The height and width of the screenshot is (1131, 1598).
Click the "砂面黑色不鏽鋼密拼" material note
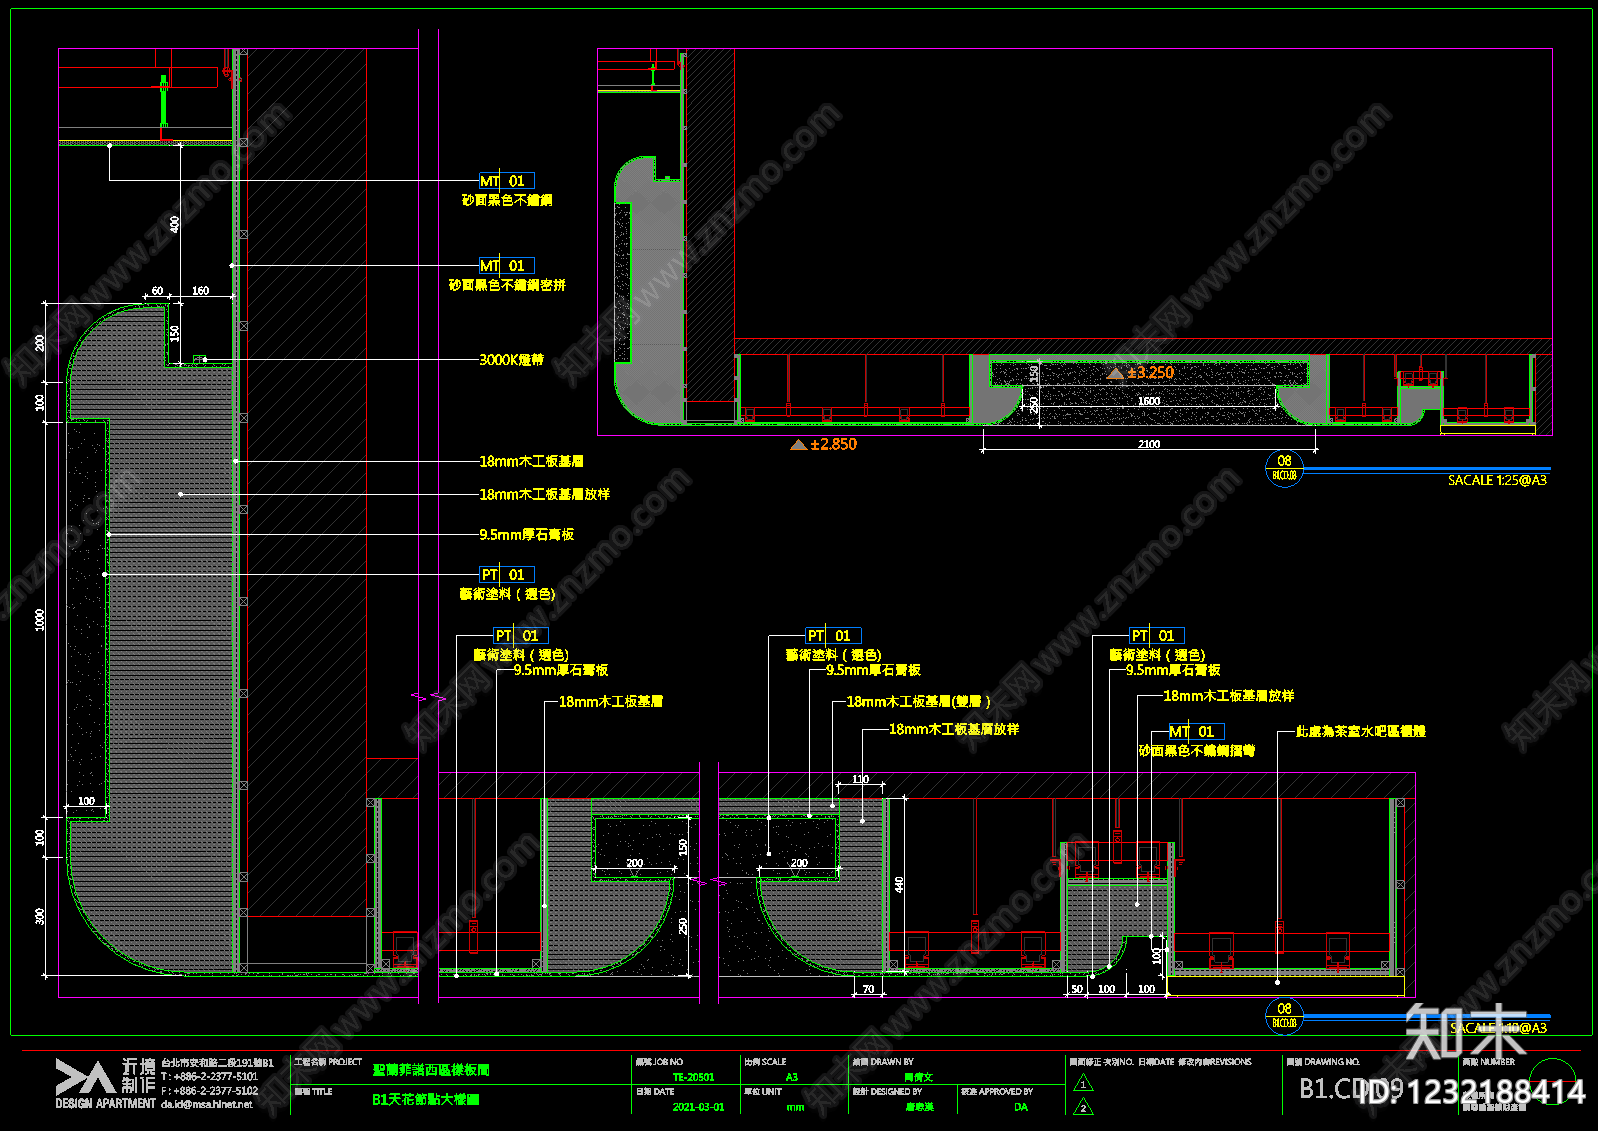(507, 285)
